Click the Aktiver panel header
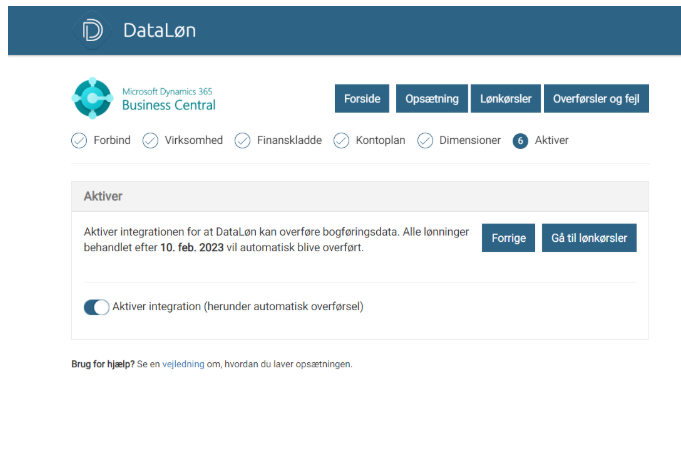The image size is (681, 457). (x=359, y=196)
